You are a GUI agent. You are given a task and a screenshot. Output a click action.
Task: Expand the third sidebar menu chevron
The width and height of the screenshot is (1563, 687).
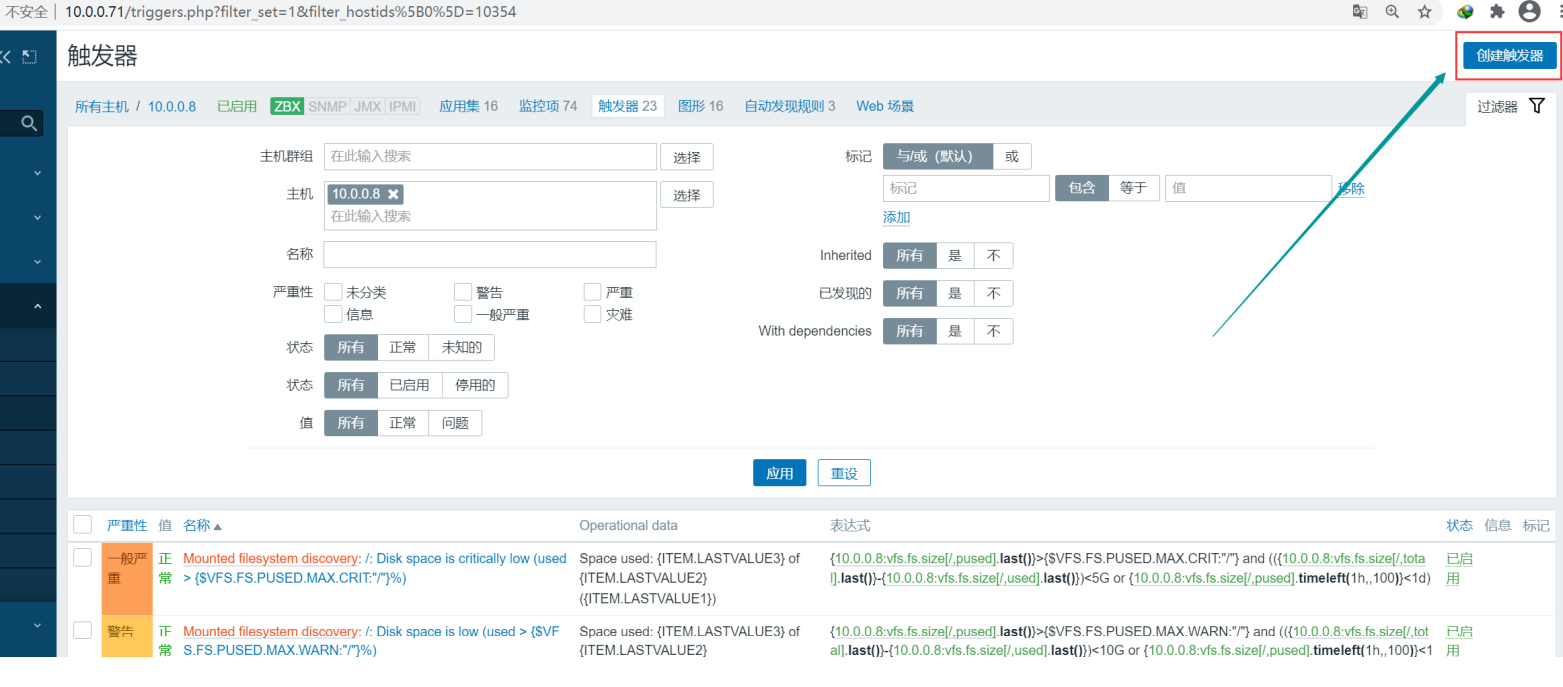pos(37,262)
